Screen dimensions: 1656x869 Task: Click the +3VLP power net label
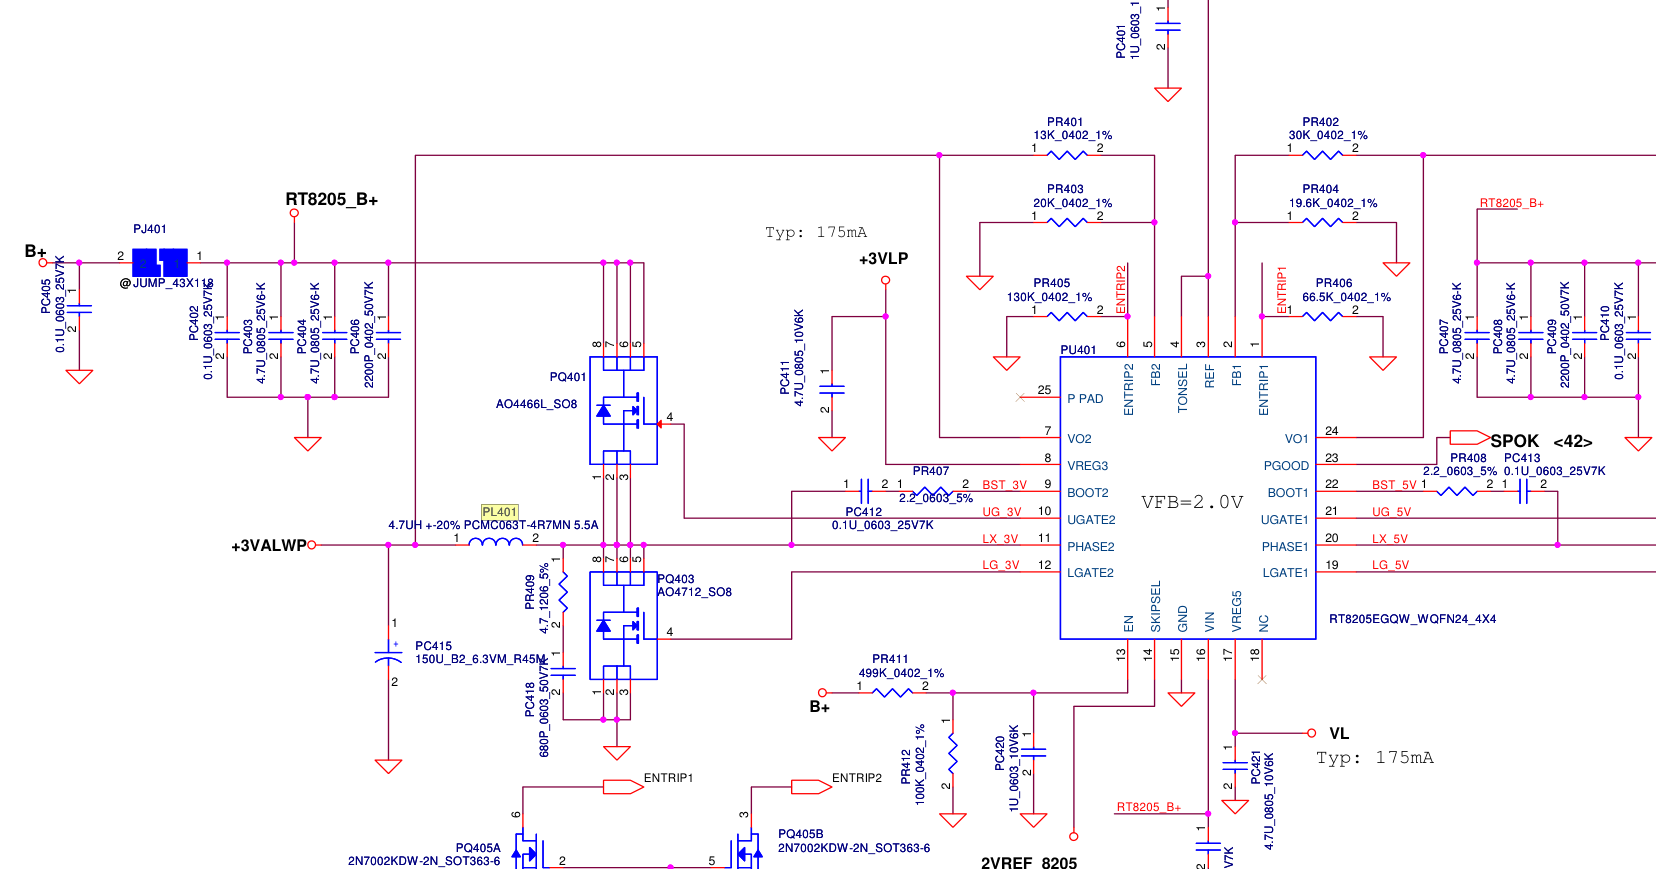[883, 259]
